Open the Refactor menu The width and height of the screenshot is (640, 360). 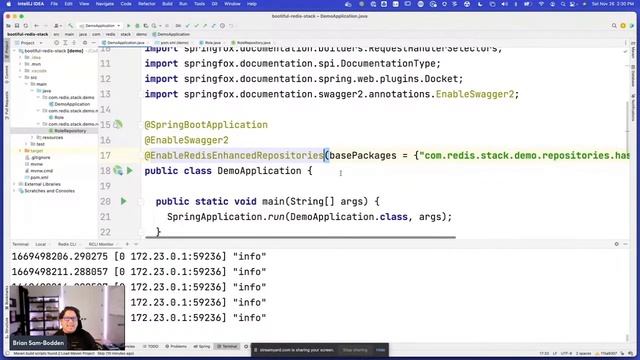(x=147, y=4)
